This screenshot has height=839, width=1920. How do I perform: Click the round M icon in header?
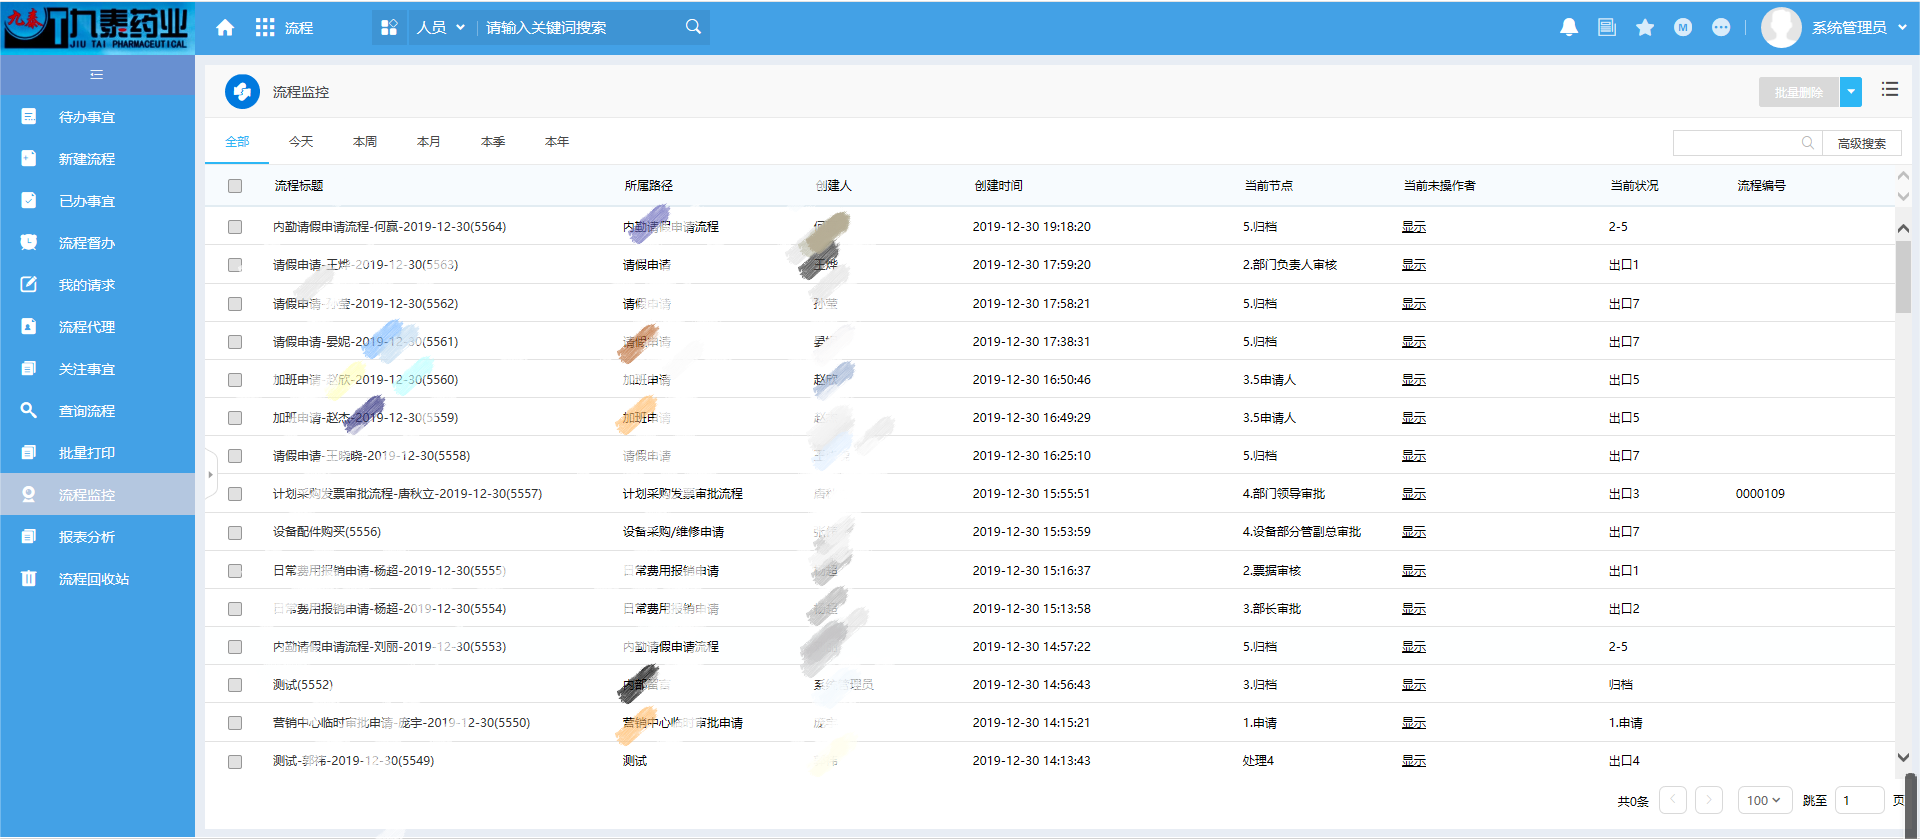1683,28
